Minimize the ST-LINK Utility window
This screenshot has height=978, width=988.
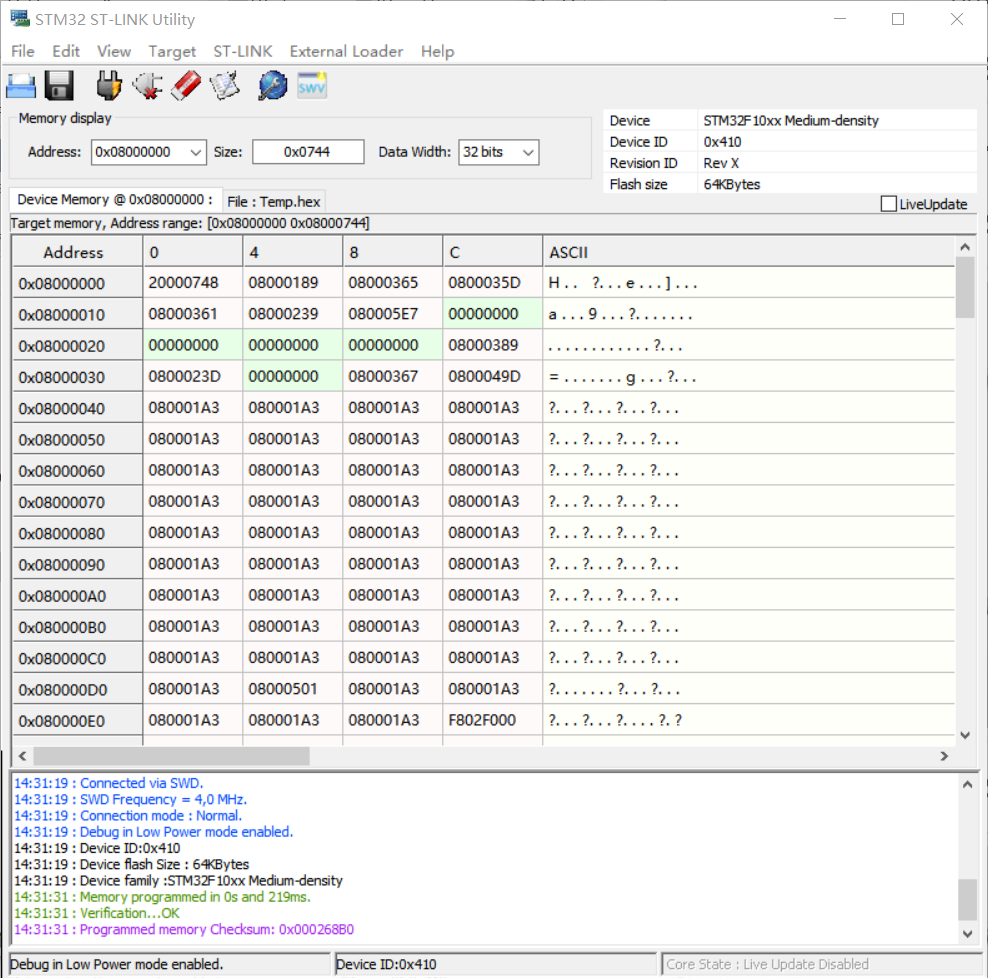840,19
